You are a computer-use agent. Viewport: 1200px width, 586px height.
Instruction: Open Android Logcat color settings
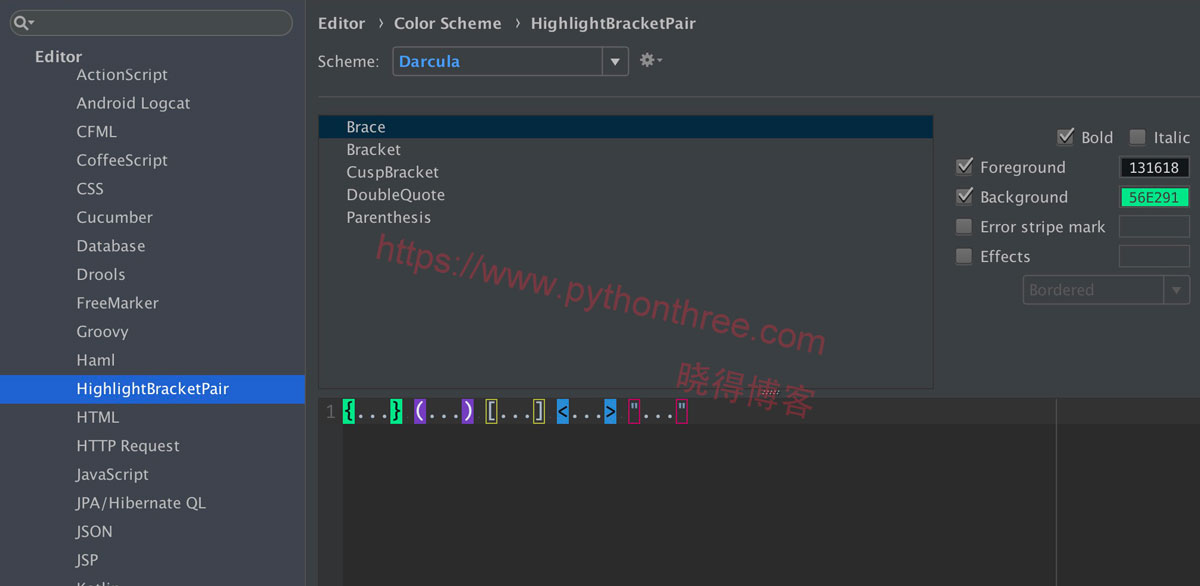[x=133, y=103]
